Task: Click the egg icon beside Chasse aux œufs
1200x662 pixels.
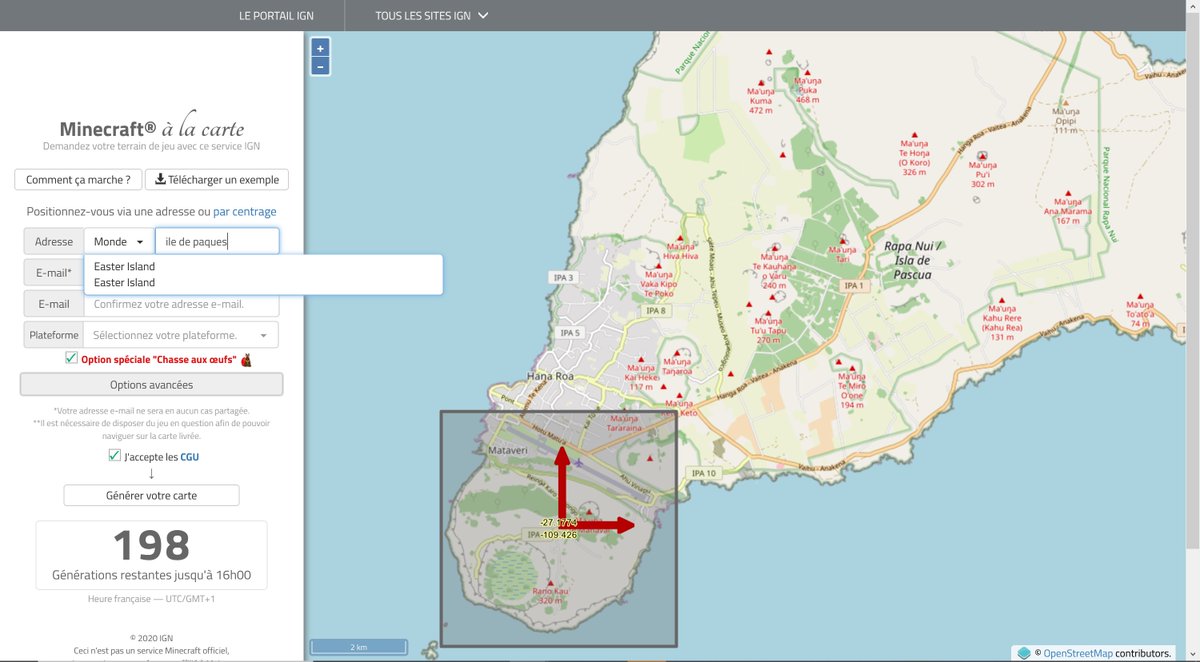Action: (246, 359)
